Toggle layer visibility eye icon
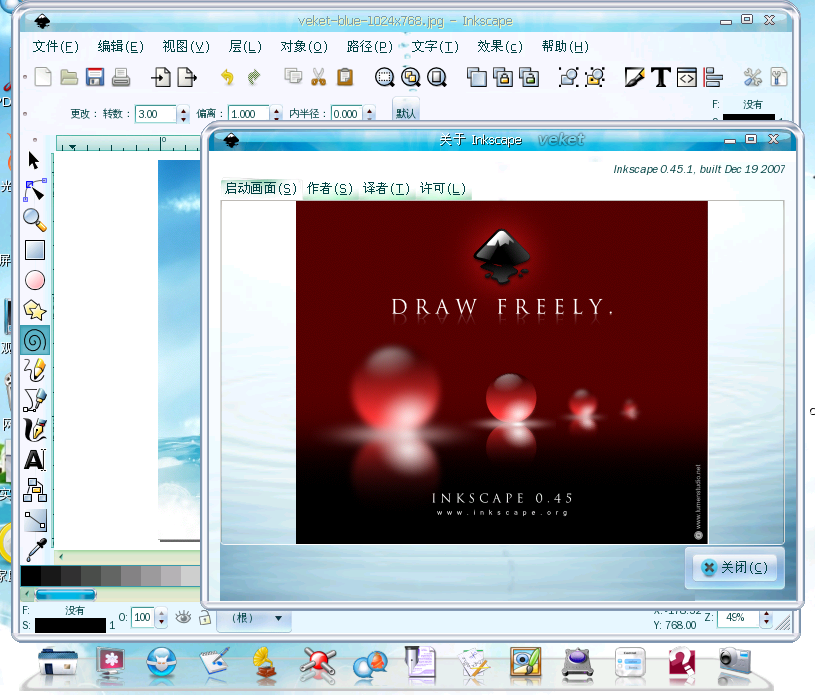This screenshot has width=815, height=695. click(183, 617)
